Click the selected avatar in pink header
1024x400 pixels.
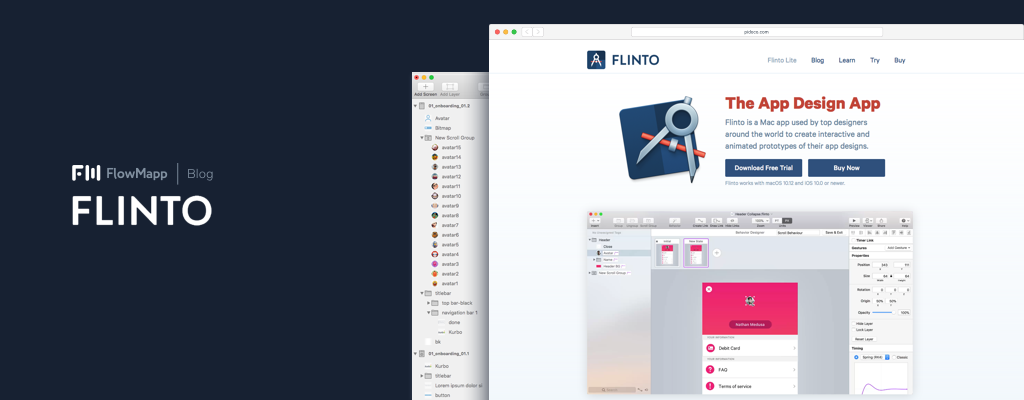point(750,301)
